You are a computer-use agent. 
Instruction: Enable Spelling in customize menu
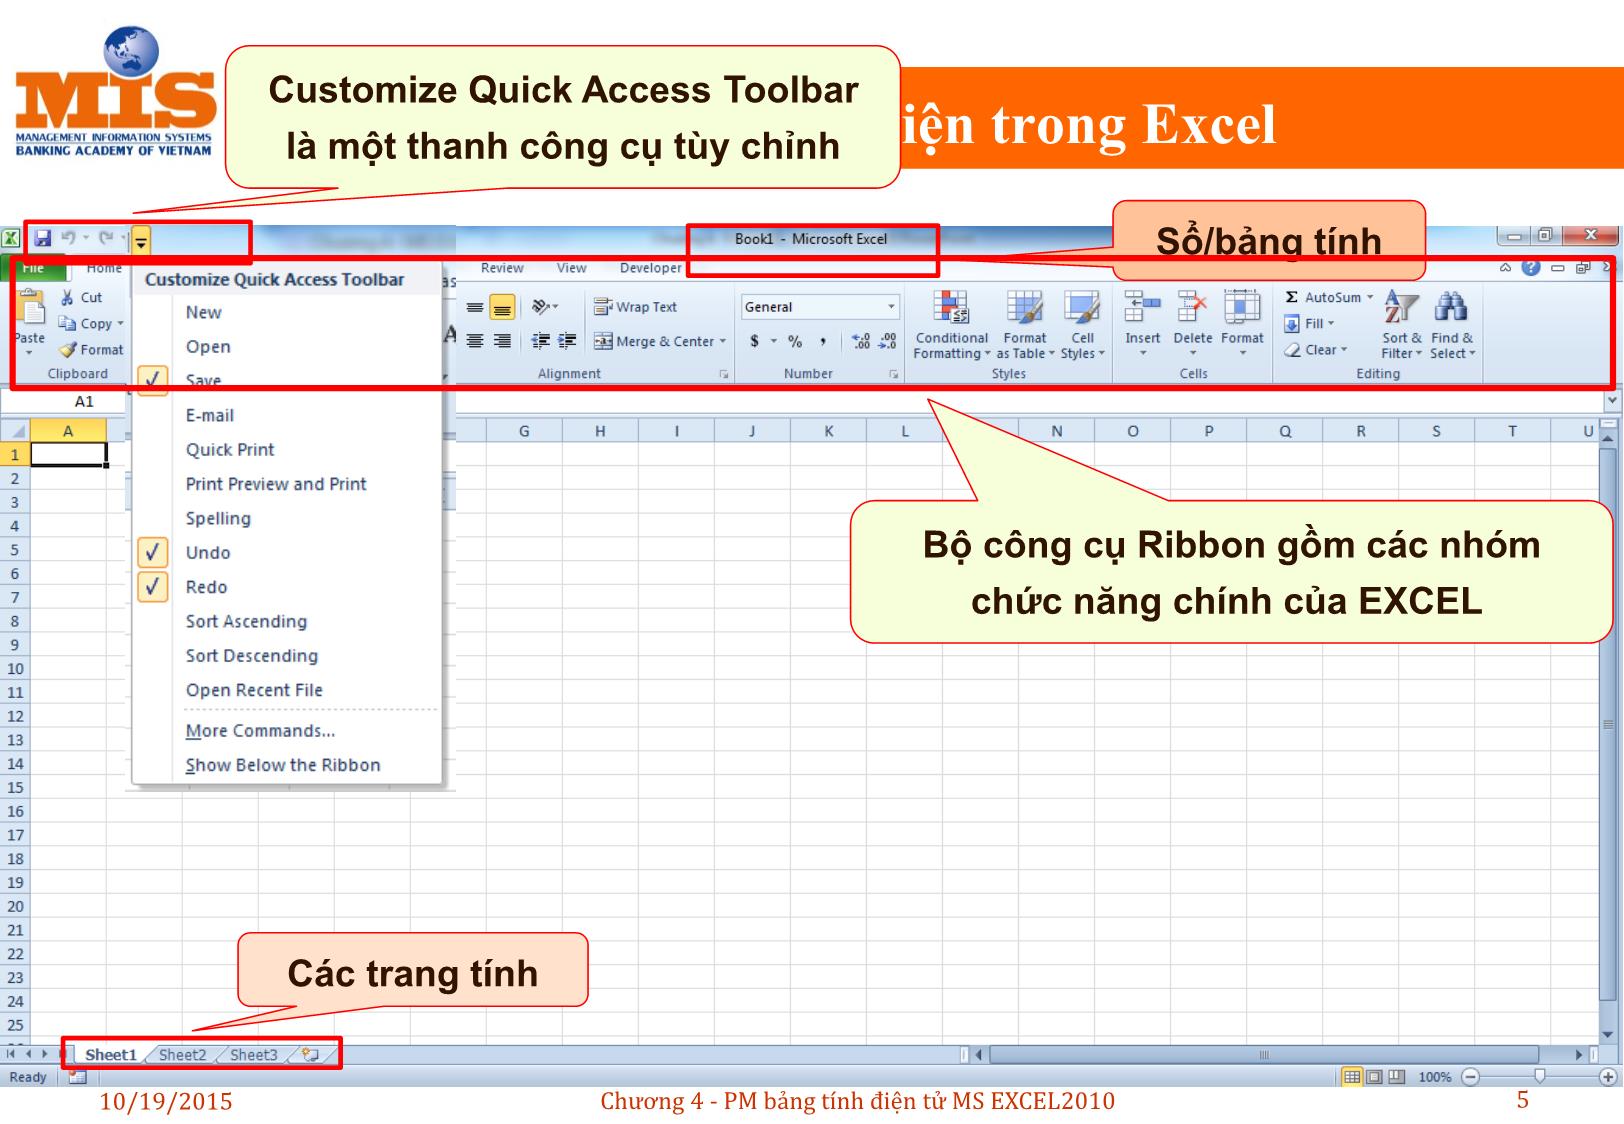click(x=288, y=518)
